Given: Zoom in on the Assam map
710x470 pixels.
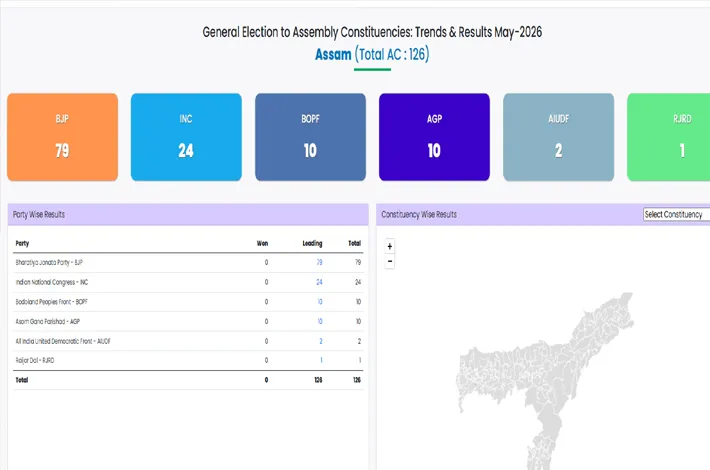Looking at the screenshot, I should click(x=389, y=246).
